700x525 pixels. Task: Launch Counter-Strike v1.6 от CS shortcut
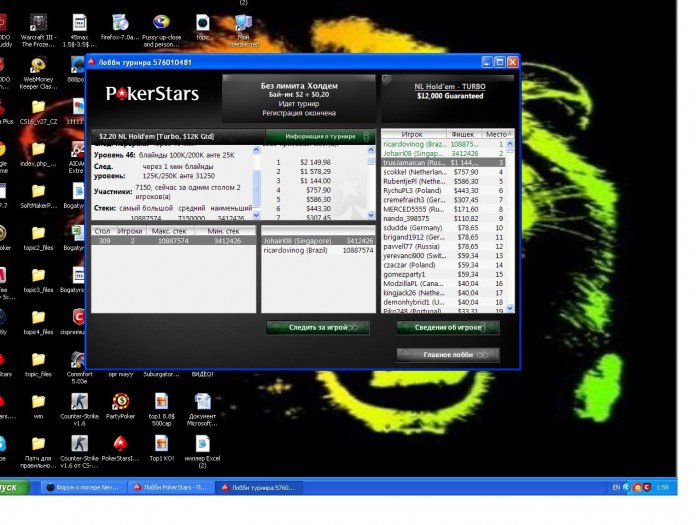click(x=79, y=452)
